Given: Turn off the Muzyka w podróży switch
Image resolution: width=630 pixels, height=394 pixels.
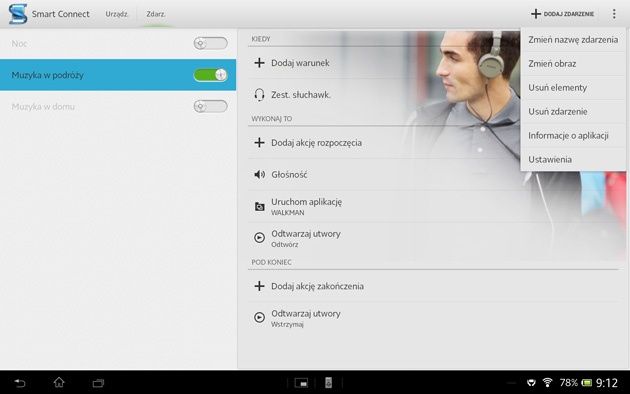Looking at the screenshot, I should (x=211, y=75).
